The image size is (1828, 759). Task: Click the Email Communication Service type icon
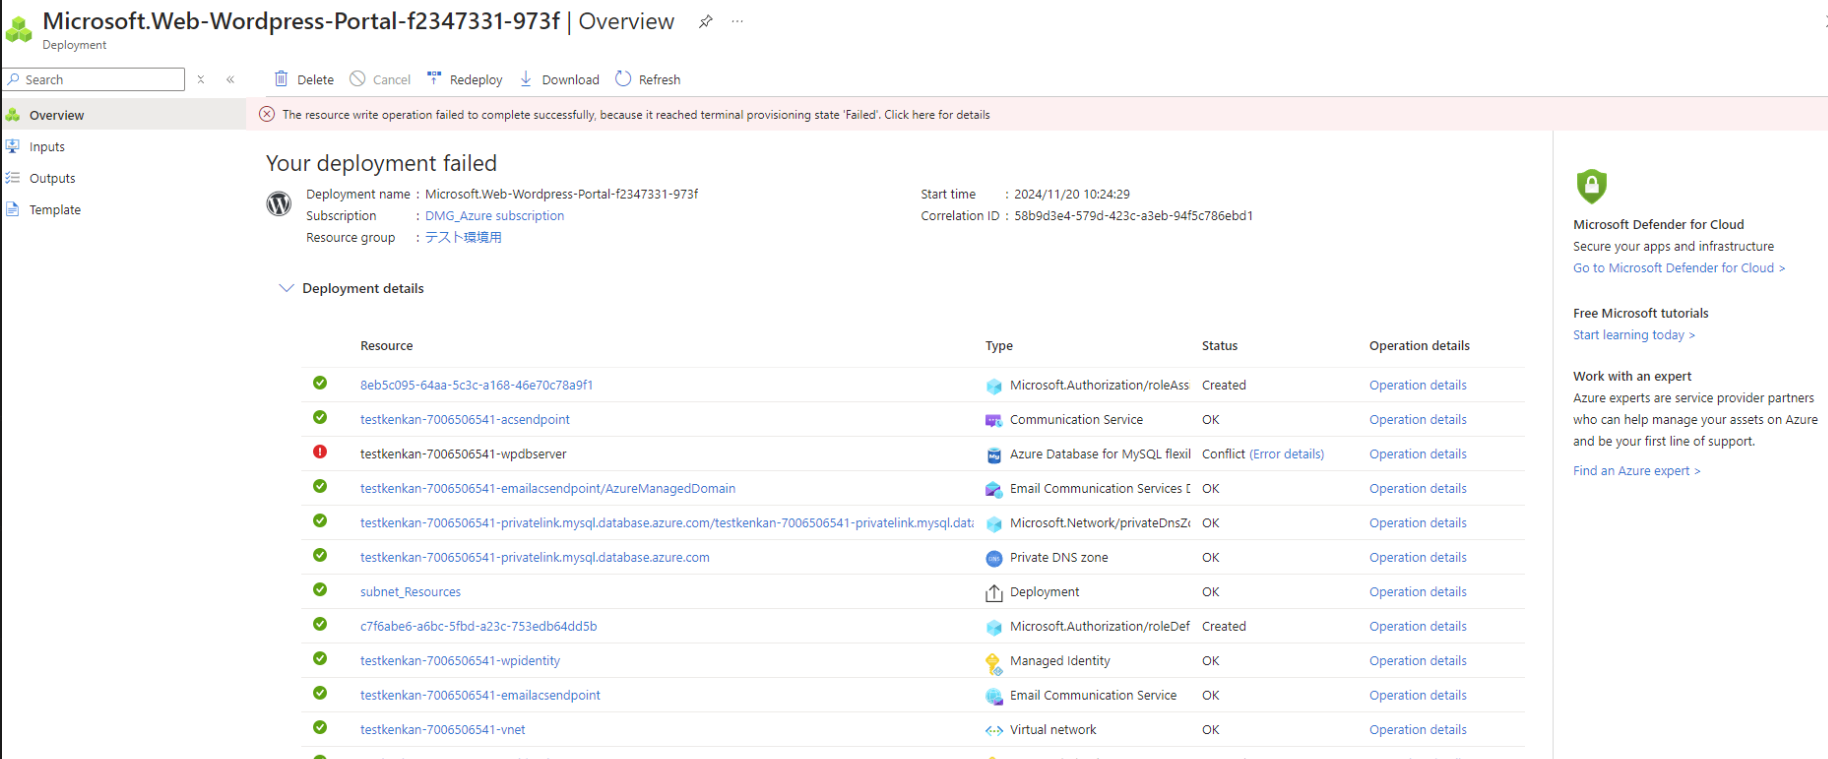tap(994, 696)
